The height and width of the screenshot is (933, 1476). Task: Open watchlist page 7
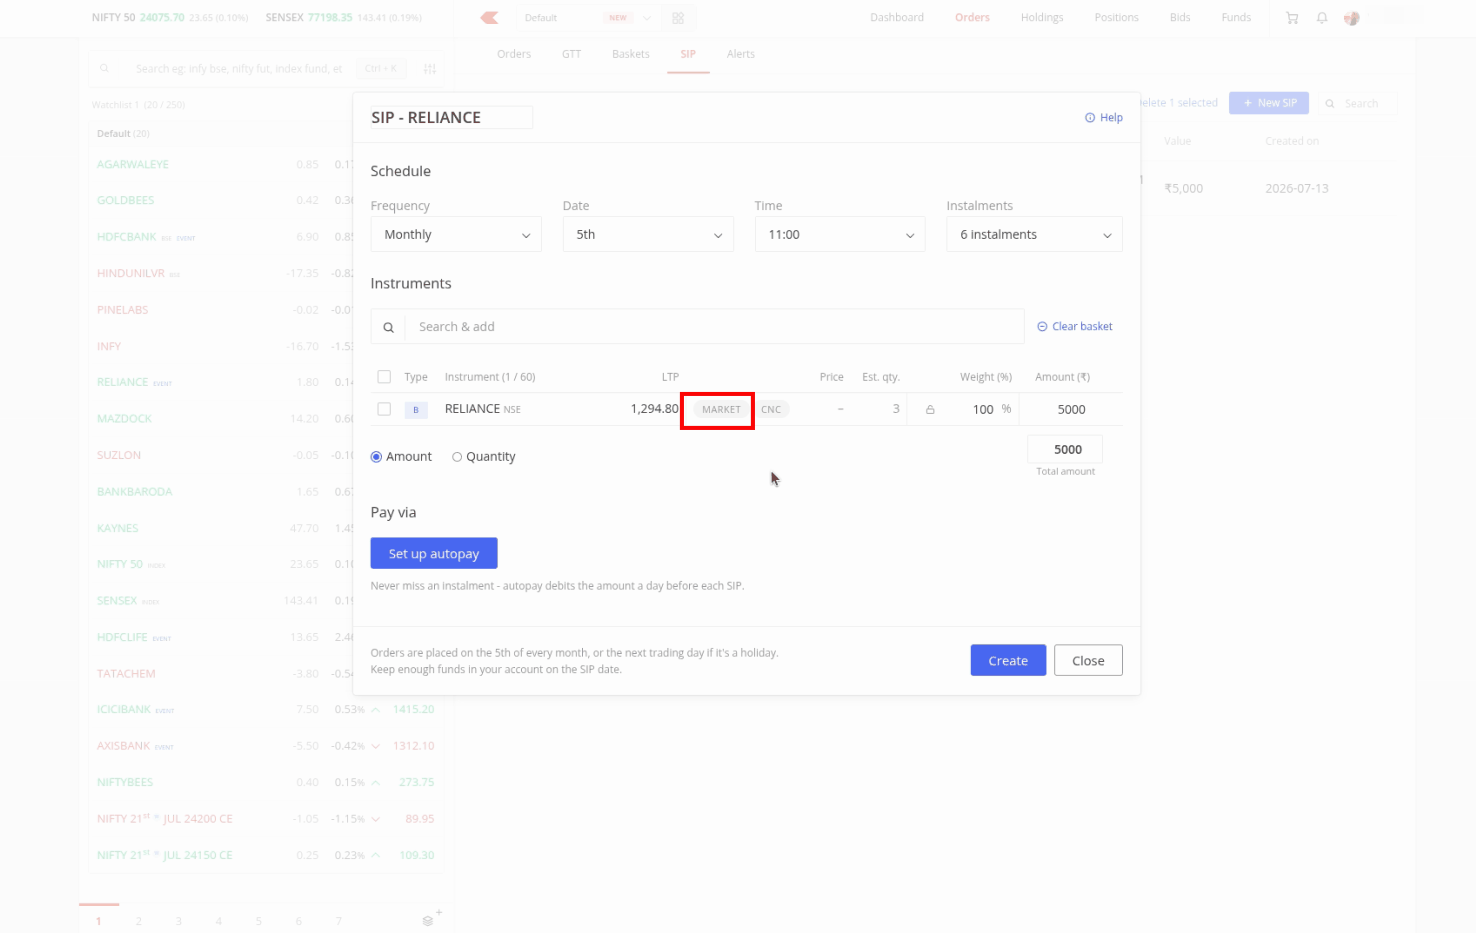coord(339,921)
